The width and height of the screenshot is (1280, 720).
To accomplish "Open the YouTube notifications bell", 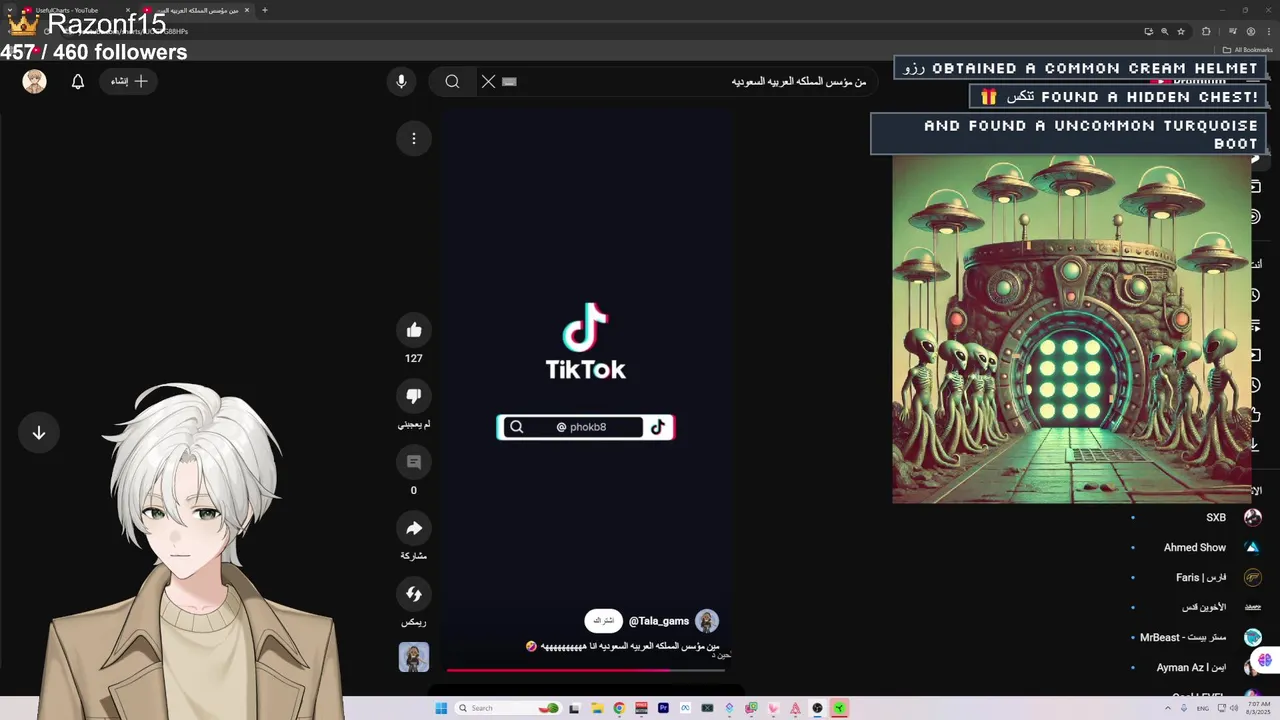I will pyautogui.click(x=78, y=81).
